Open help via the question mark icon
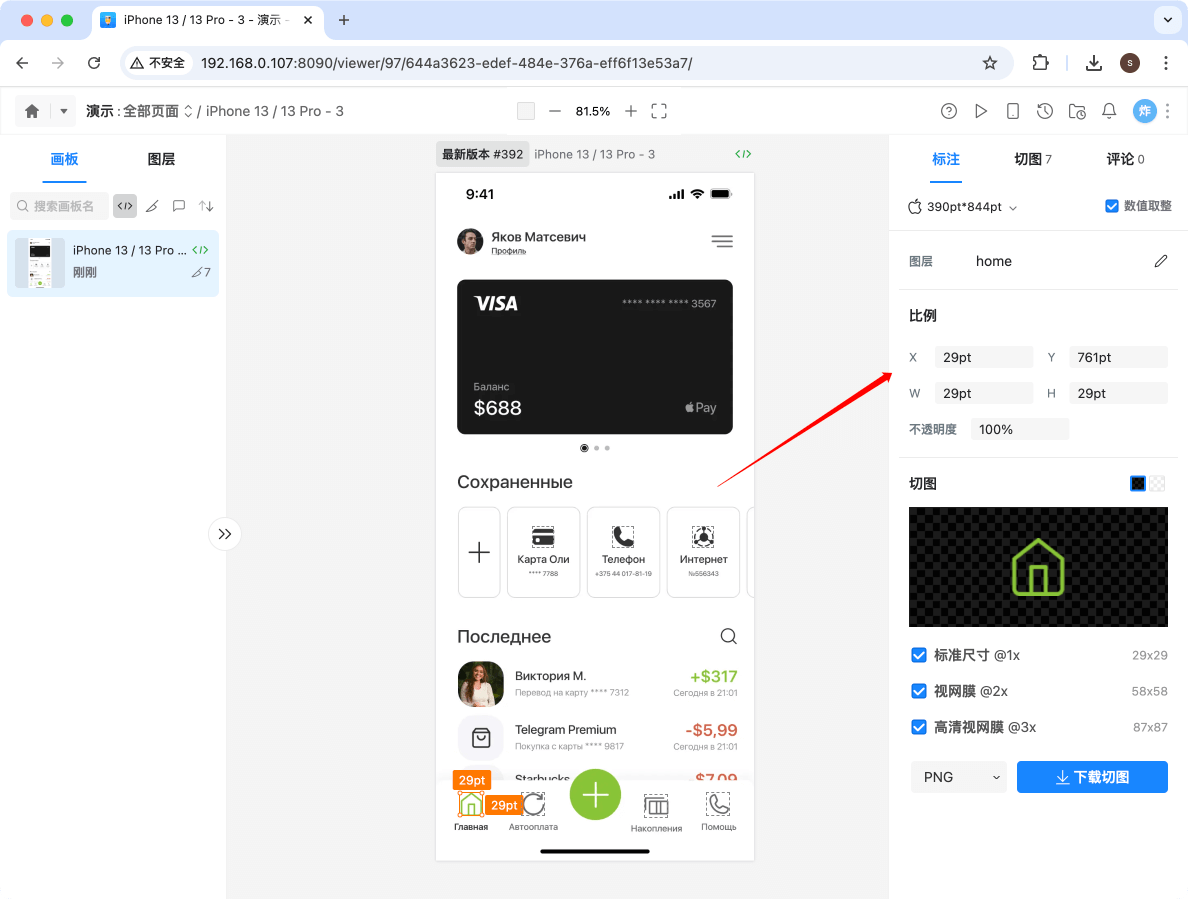Image resolution: width=1188 pixels, height=899 pixels. [x=949, y=111]
